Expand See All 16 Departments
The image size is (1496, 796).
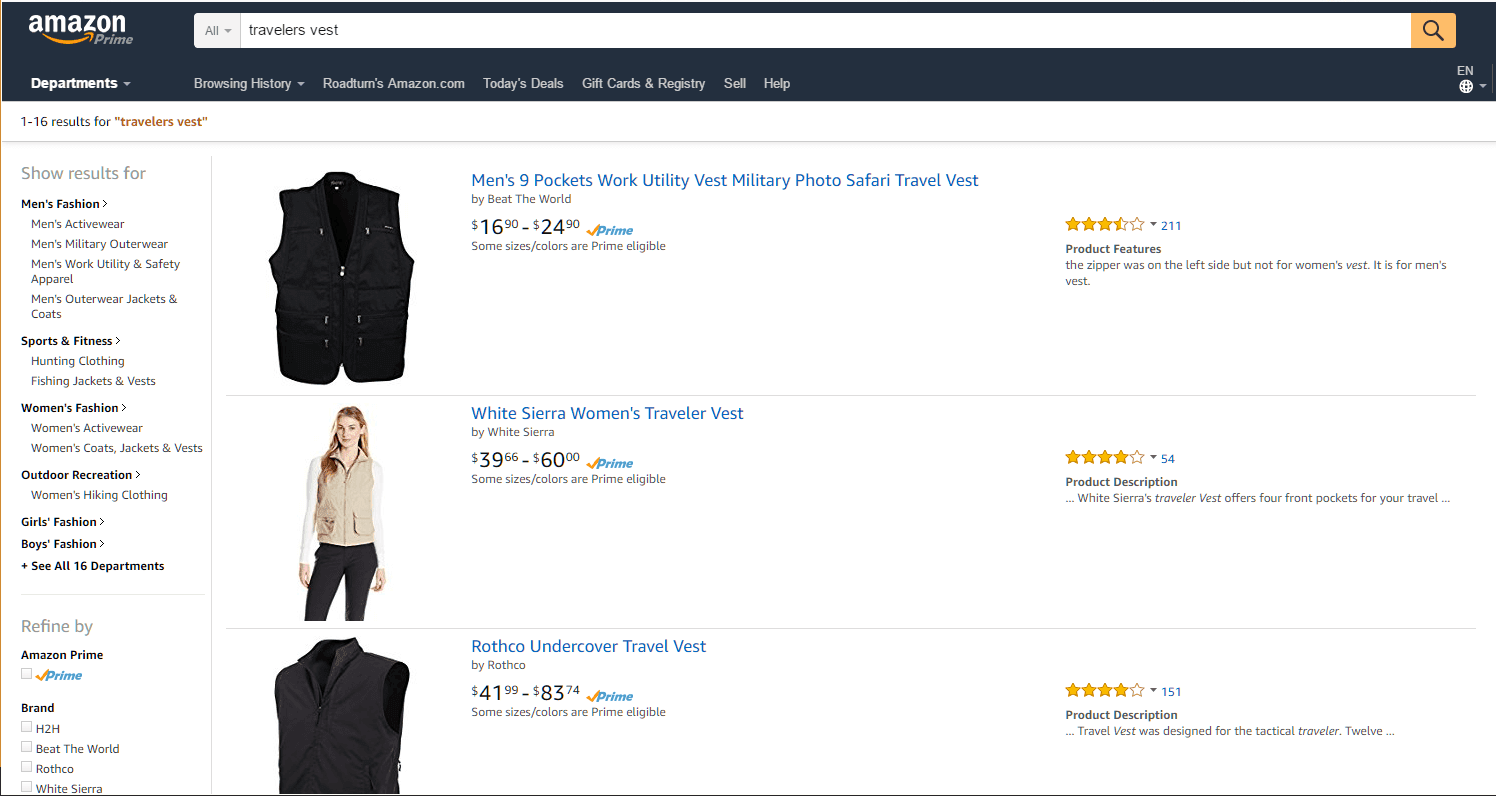(x=92, y=565)
